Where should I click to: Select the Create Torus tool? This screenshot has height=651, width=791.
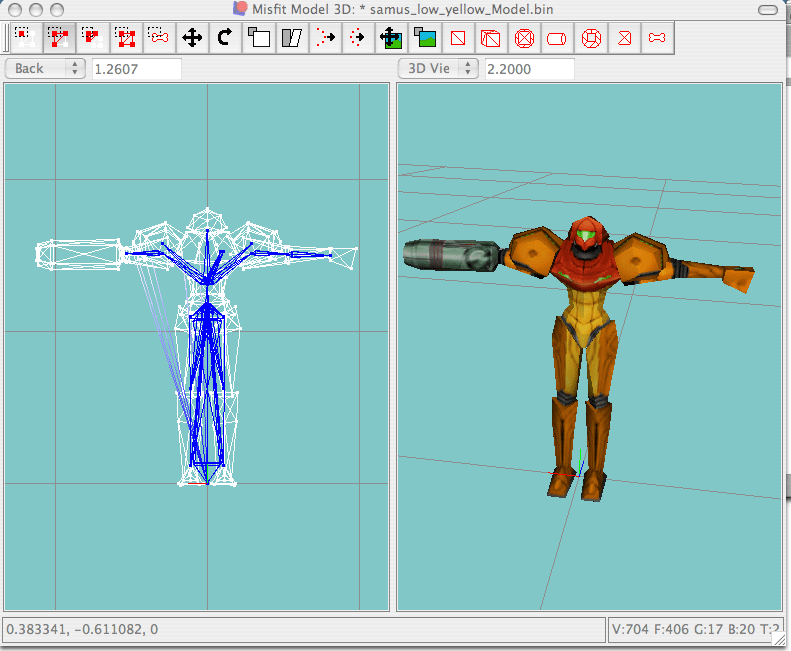pos(591,37)
